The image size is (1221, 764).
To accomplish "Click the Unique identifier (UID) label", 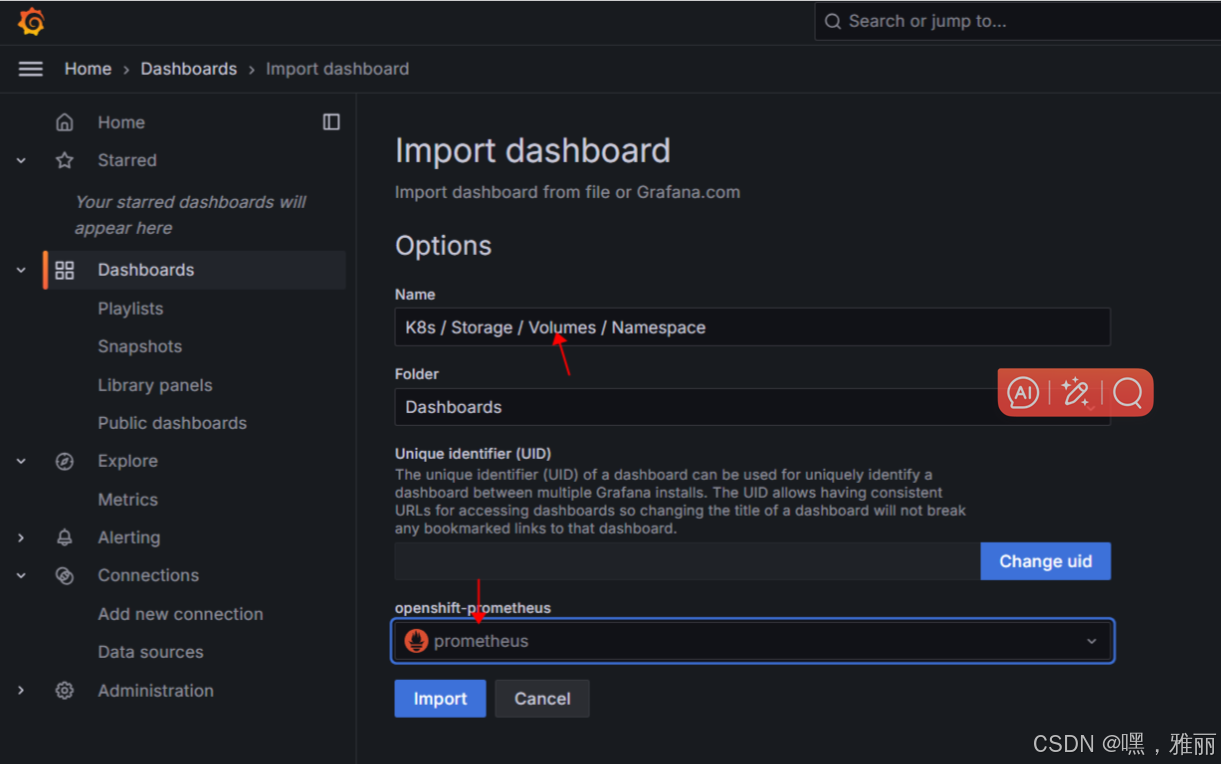I will [x=473, y=453].
